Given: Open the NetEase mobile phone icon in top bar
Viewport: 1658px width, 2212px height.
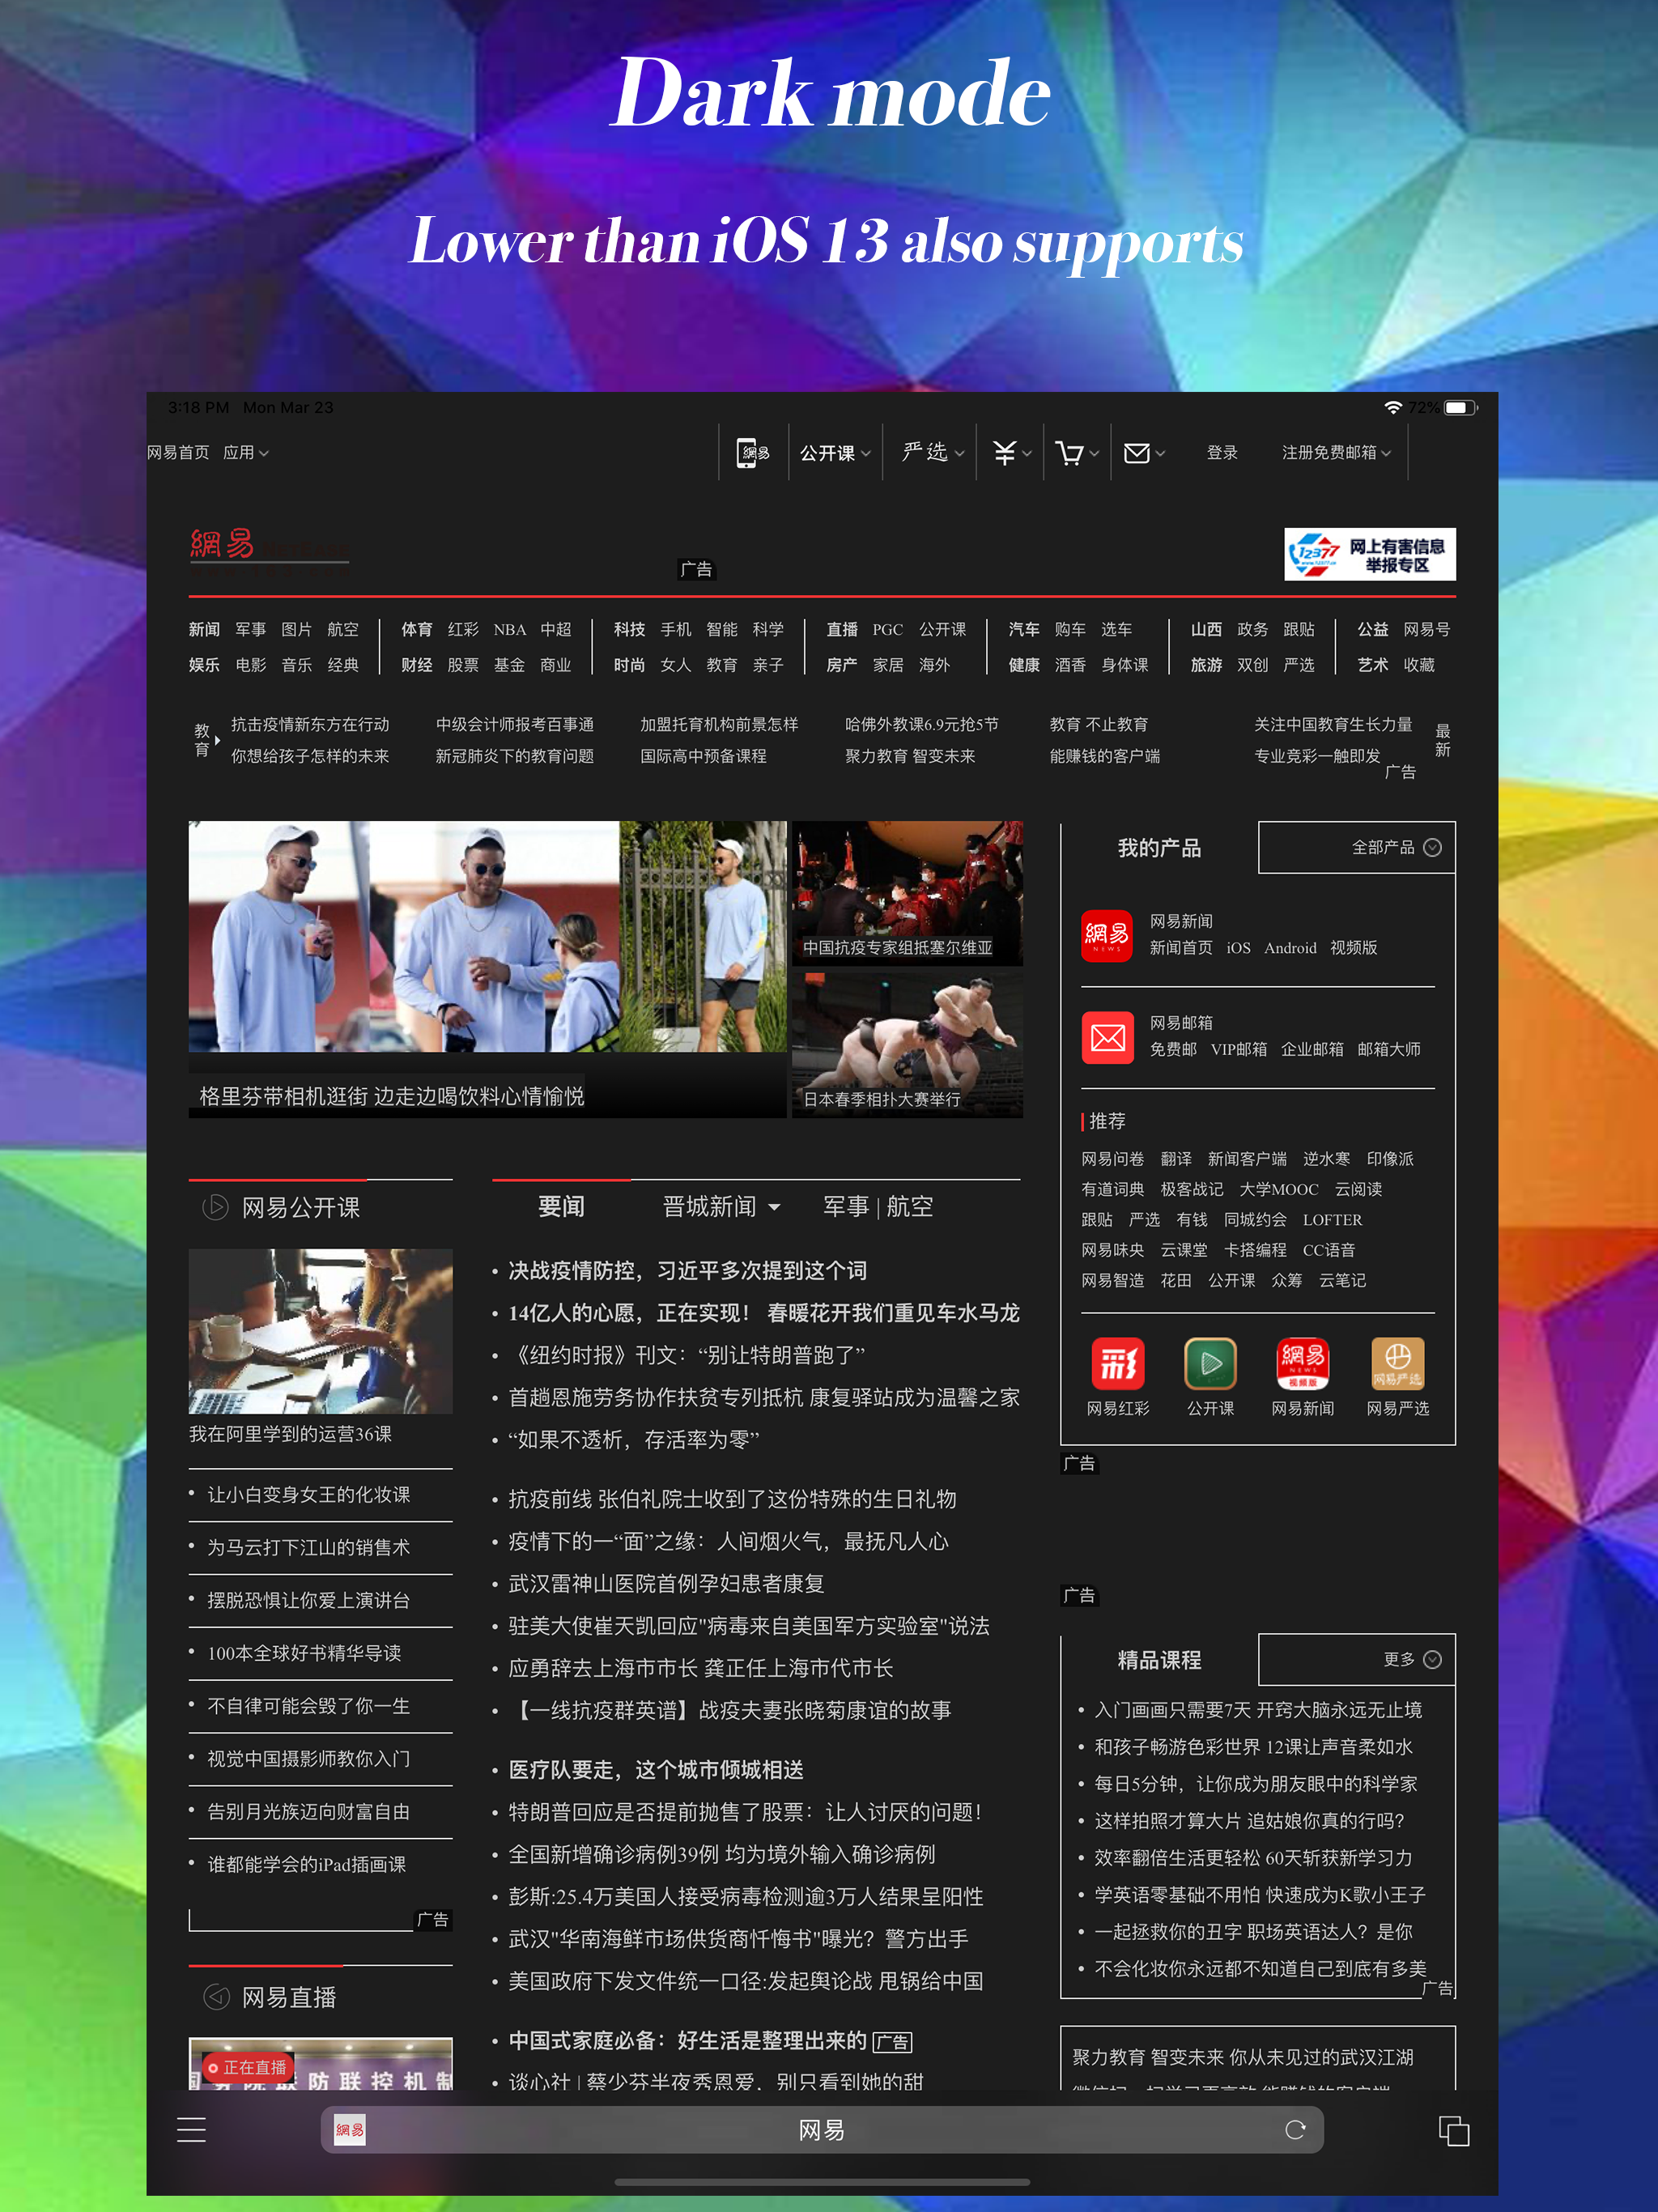Looking at the screenshot, I should [752, 452].
